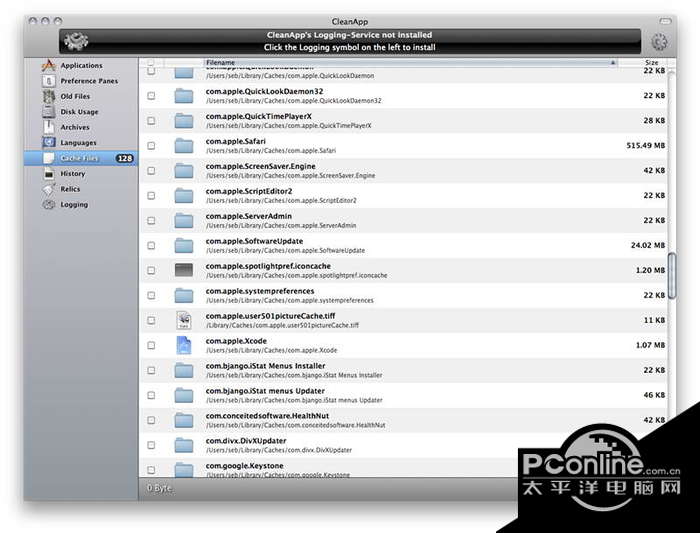Check the com.apple.Xcode checkbox
Screen dimensions: 700x533
tap(151, 345)
